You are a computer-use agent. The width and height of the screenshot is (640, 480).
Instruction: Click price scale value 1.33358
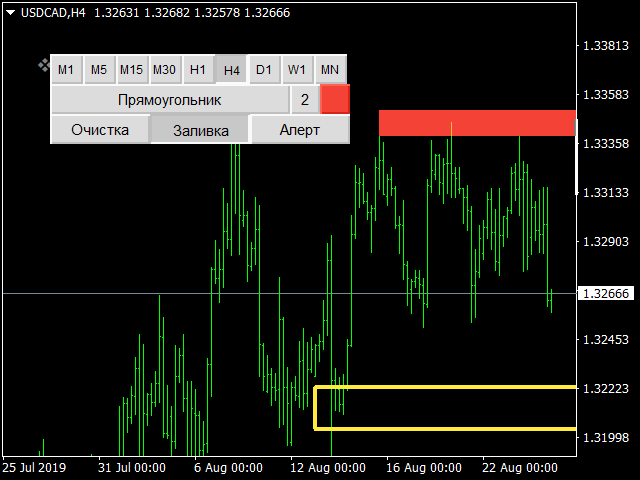pyautogui.click(x=606, y=144)
